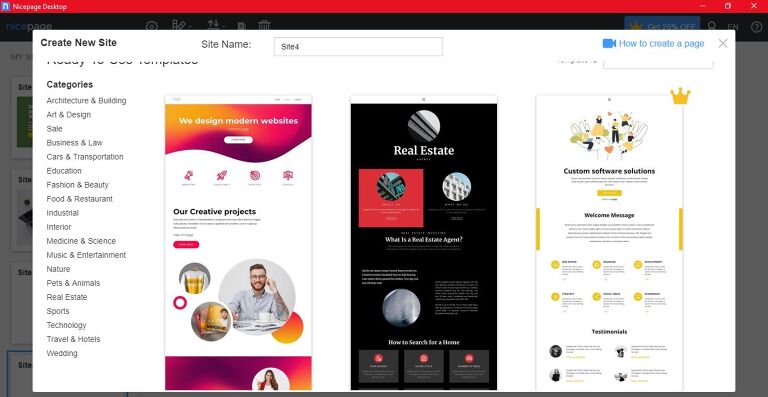The image size is (768, 397).
Task: Go to the Technology category
Action: (66, 325)
